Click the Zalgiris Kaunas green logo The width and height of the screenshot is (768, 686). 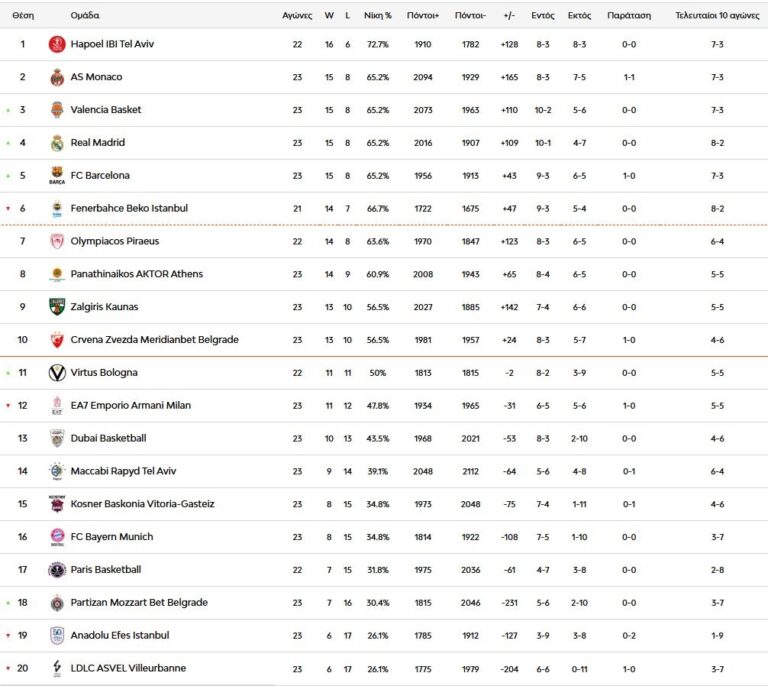pos(56,307)
